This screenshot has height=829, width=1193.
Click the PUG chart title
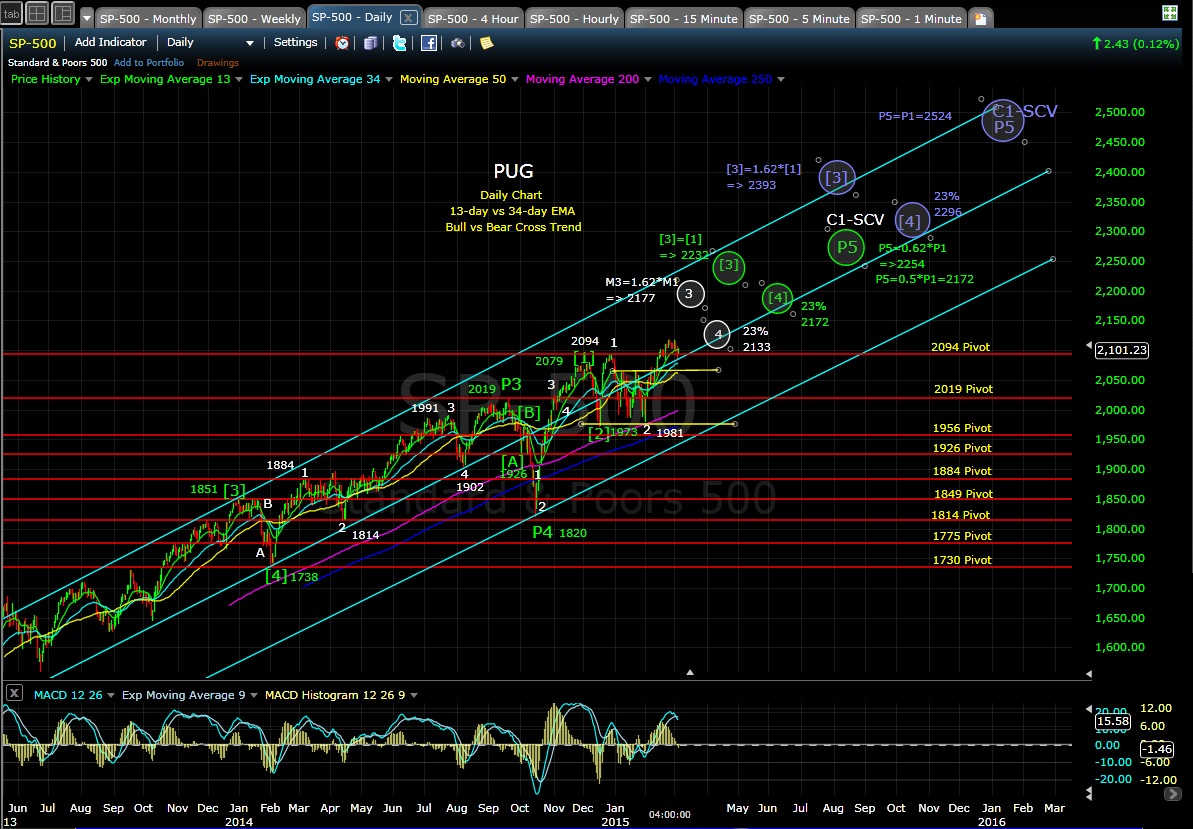pyautogui.click(x=513, y=171)
